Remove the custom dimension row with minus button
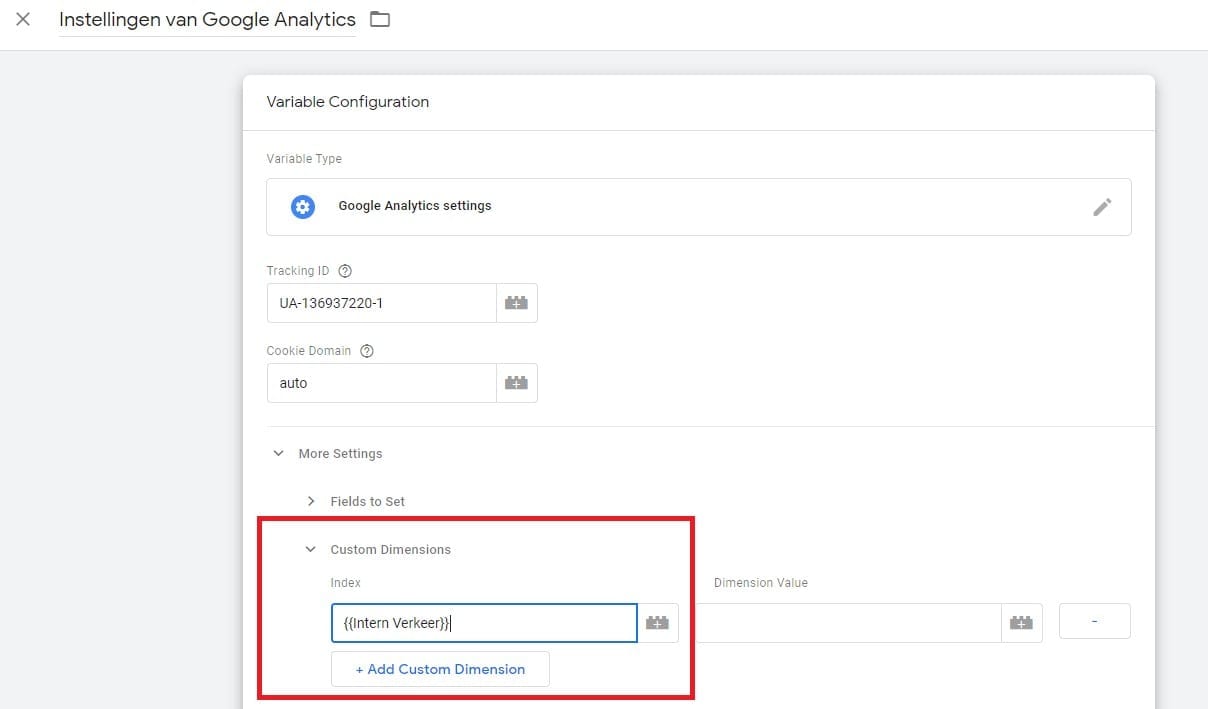1208x709 pixels. tap(1094, 621)
